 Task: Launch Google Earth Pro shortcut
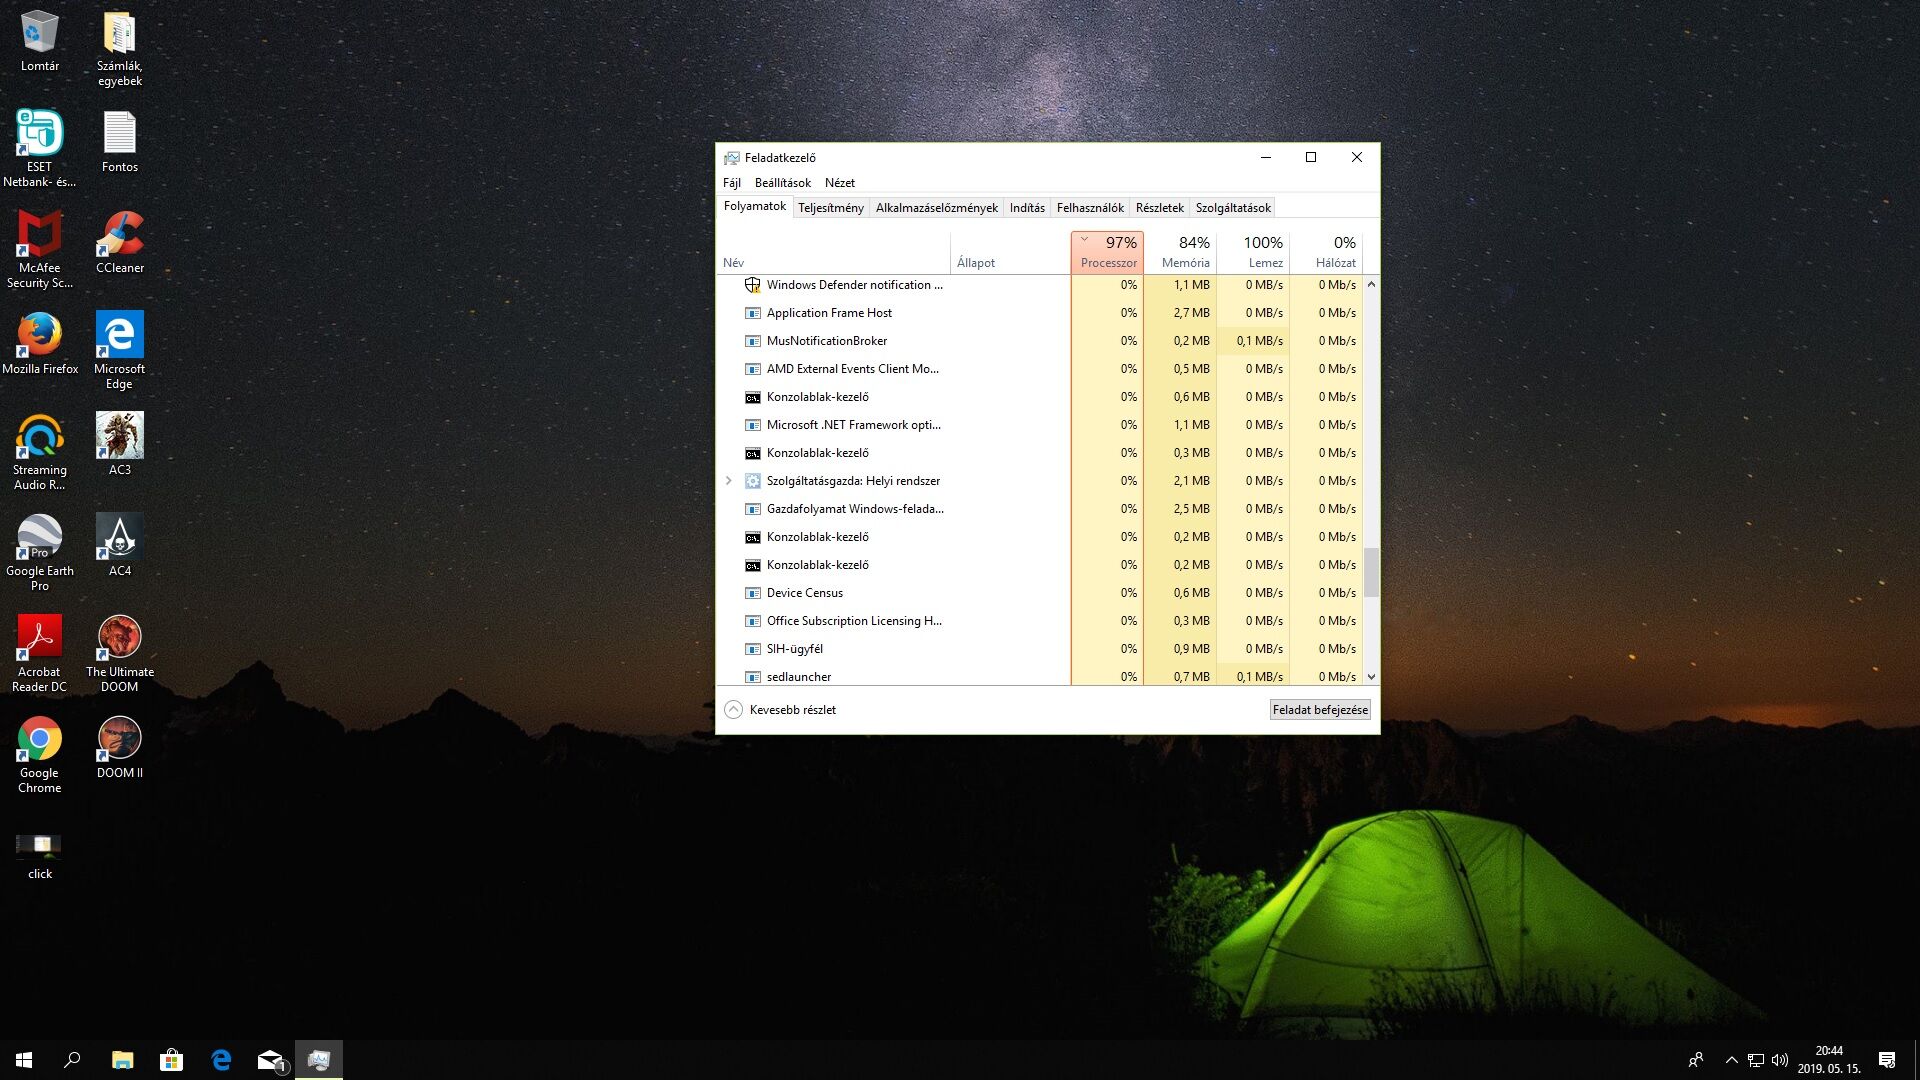(x=39, y=538)
